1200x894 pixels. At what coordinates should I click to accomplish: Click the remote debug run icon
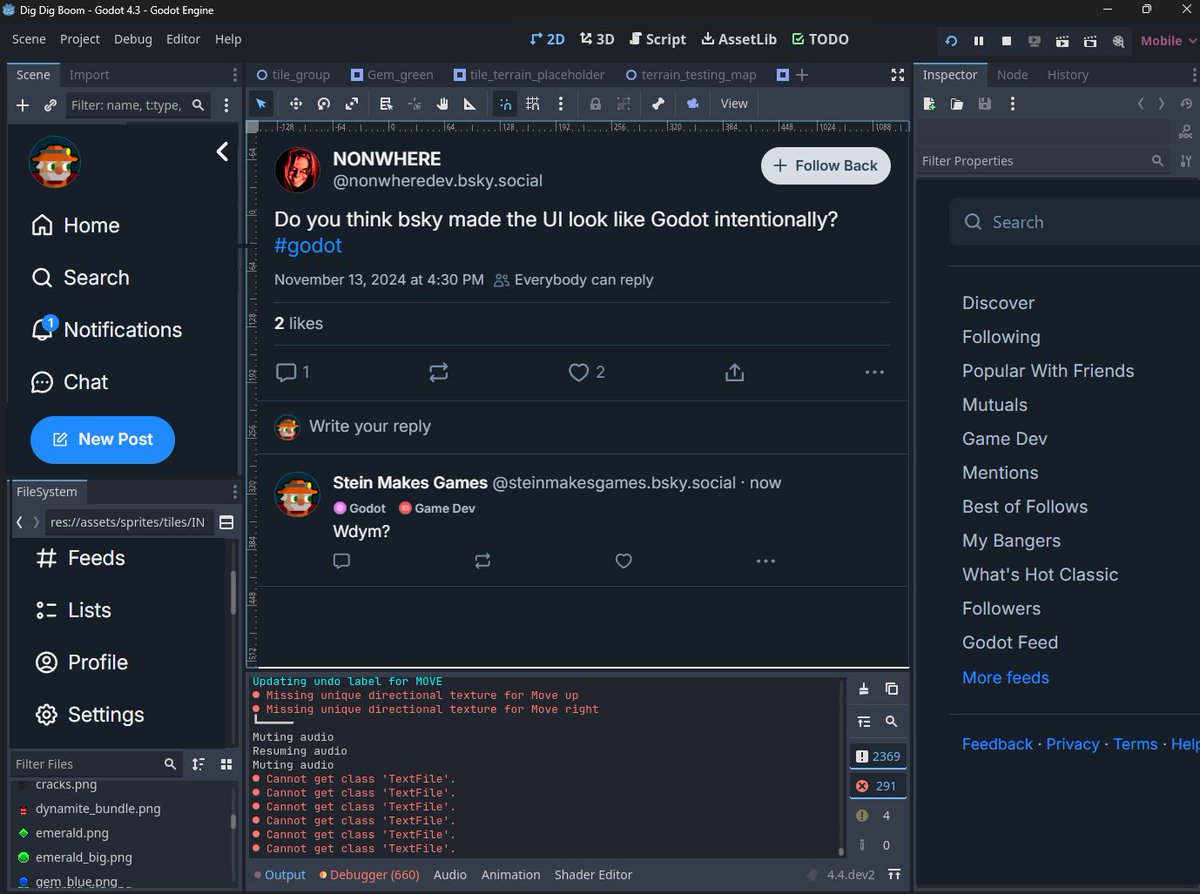tap(1035, 41)
